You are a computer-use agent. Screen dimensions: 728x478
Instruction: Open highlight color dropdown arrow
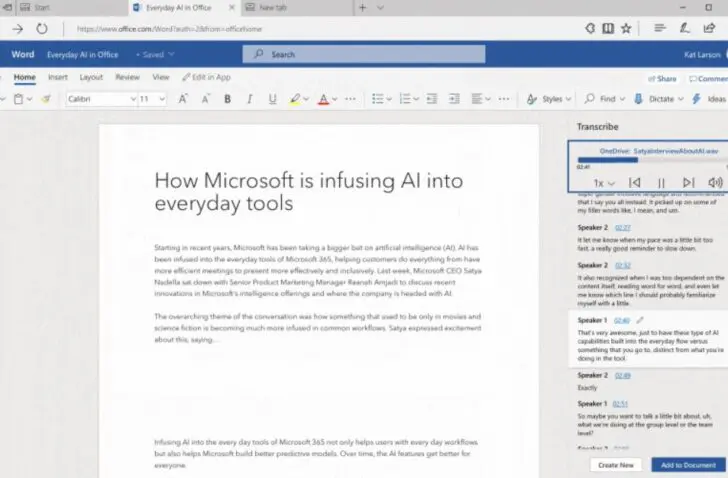tap(306, 99)
